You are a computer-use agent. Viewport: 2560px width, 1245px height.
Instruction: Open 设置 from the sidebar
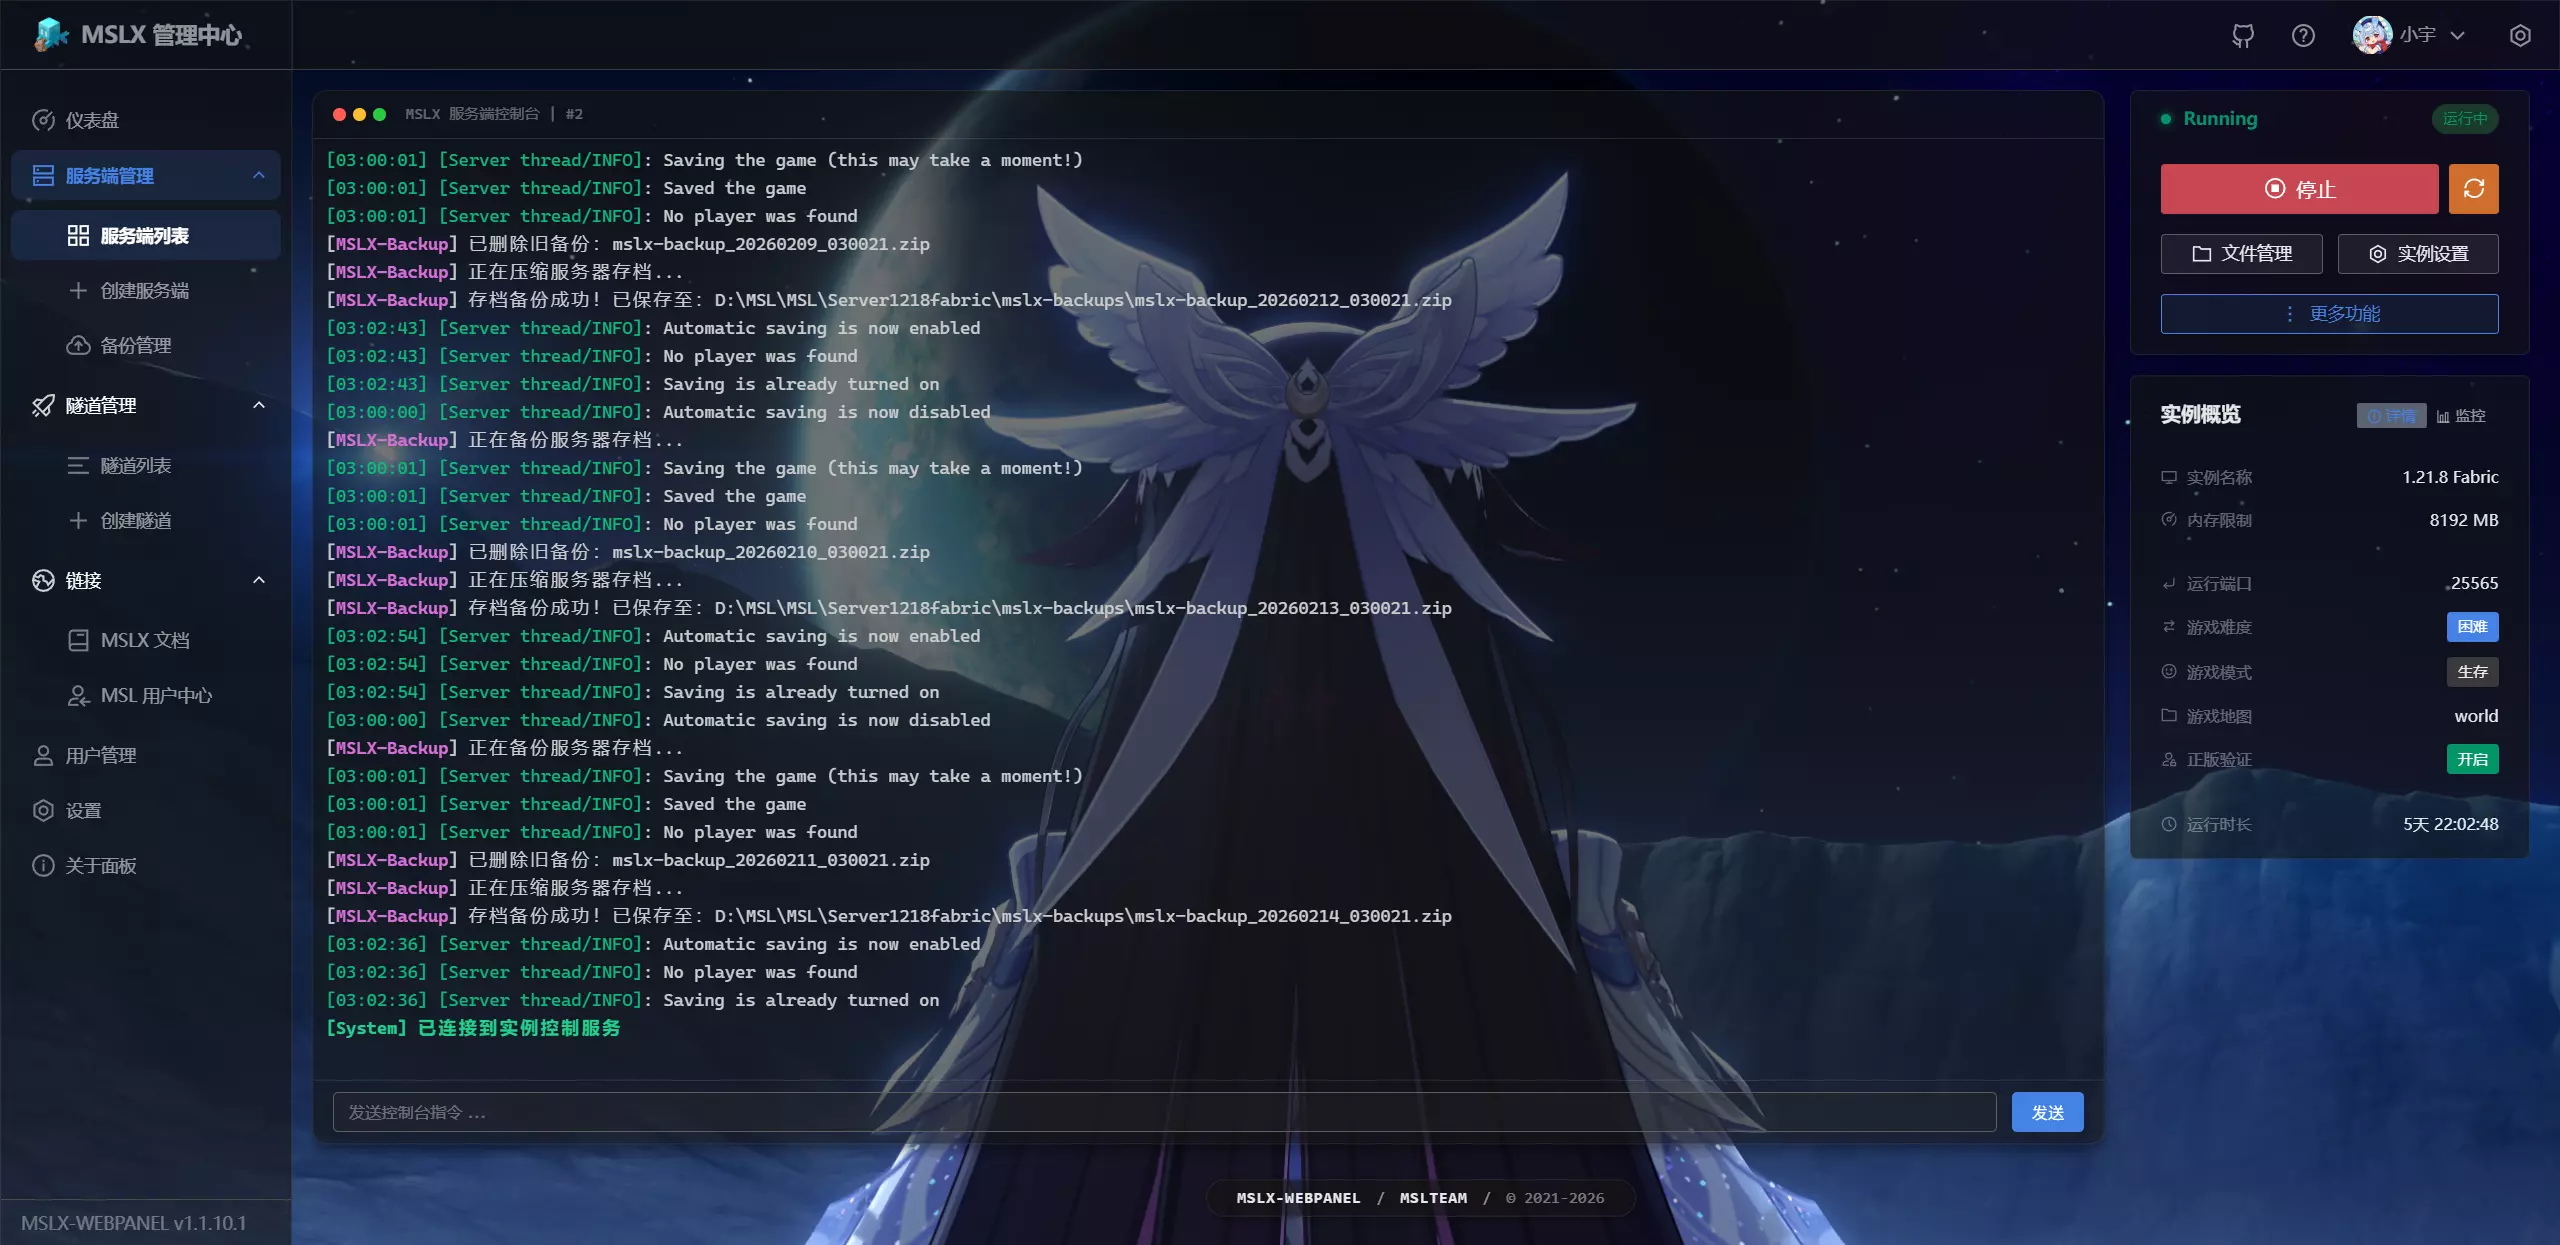[146, 811]
